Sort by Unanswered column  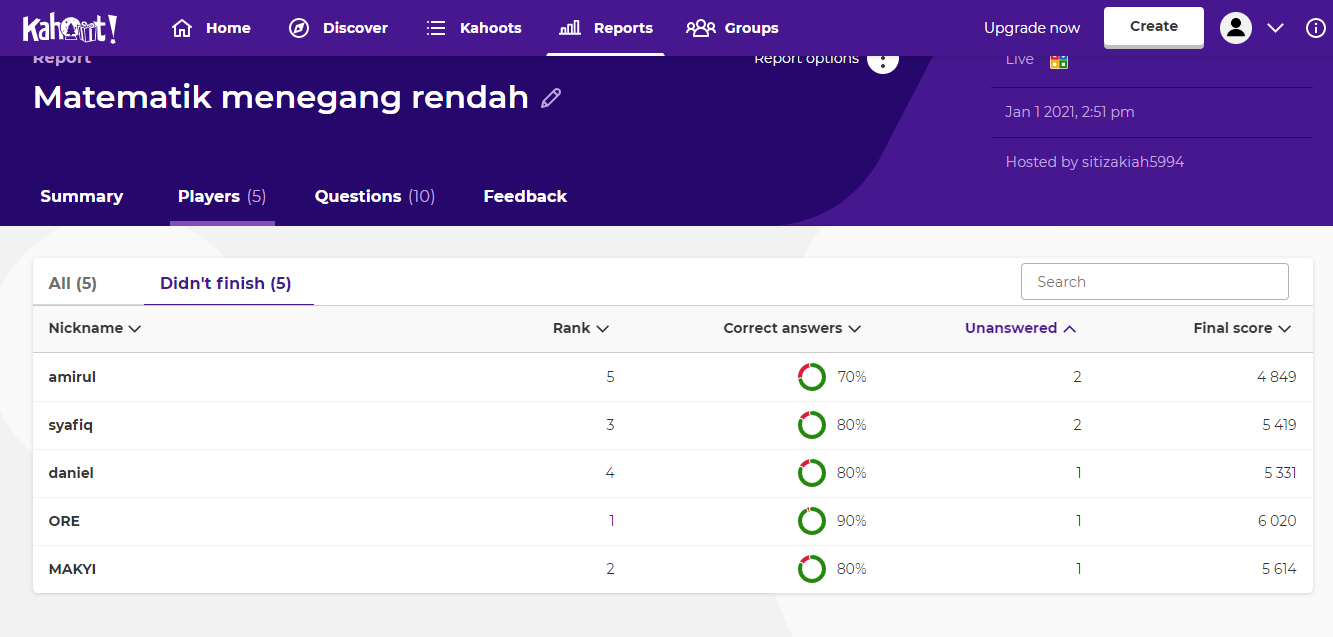coord(1021,328)
